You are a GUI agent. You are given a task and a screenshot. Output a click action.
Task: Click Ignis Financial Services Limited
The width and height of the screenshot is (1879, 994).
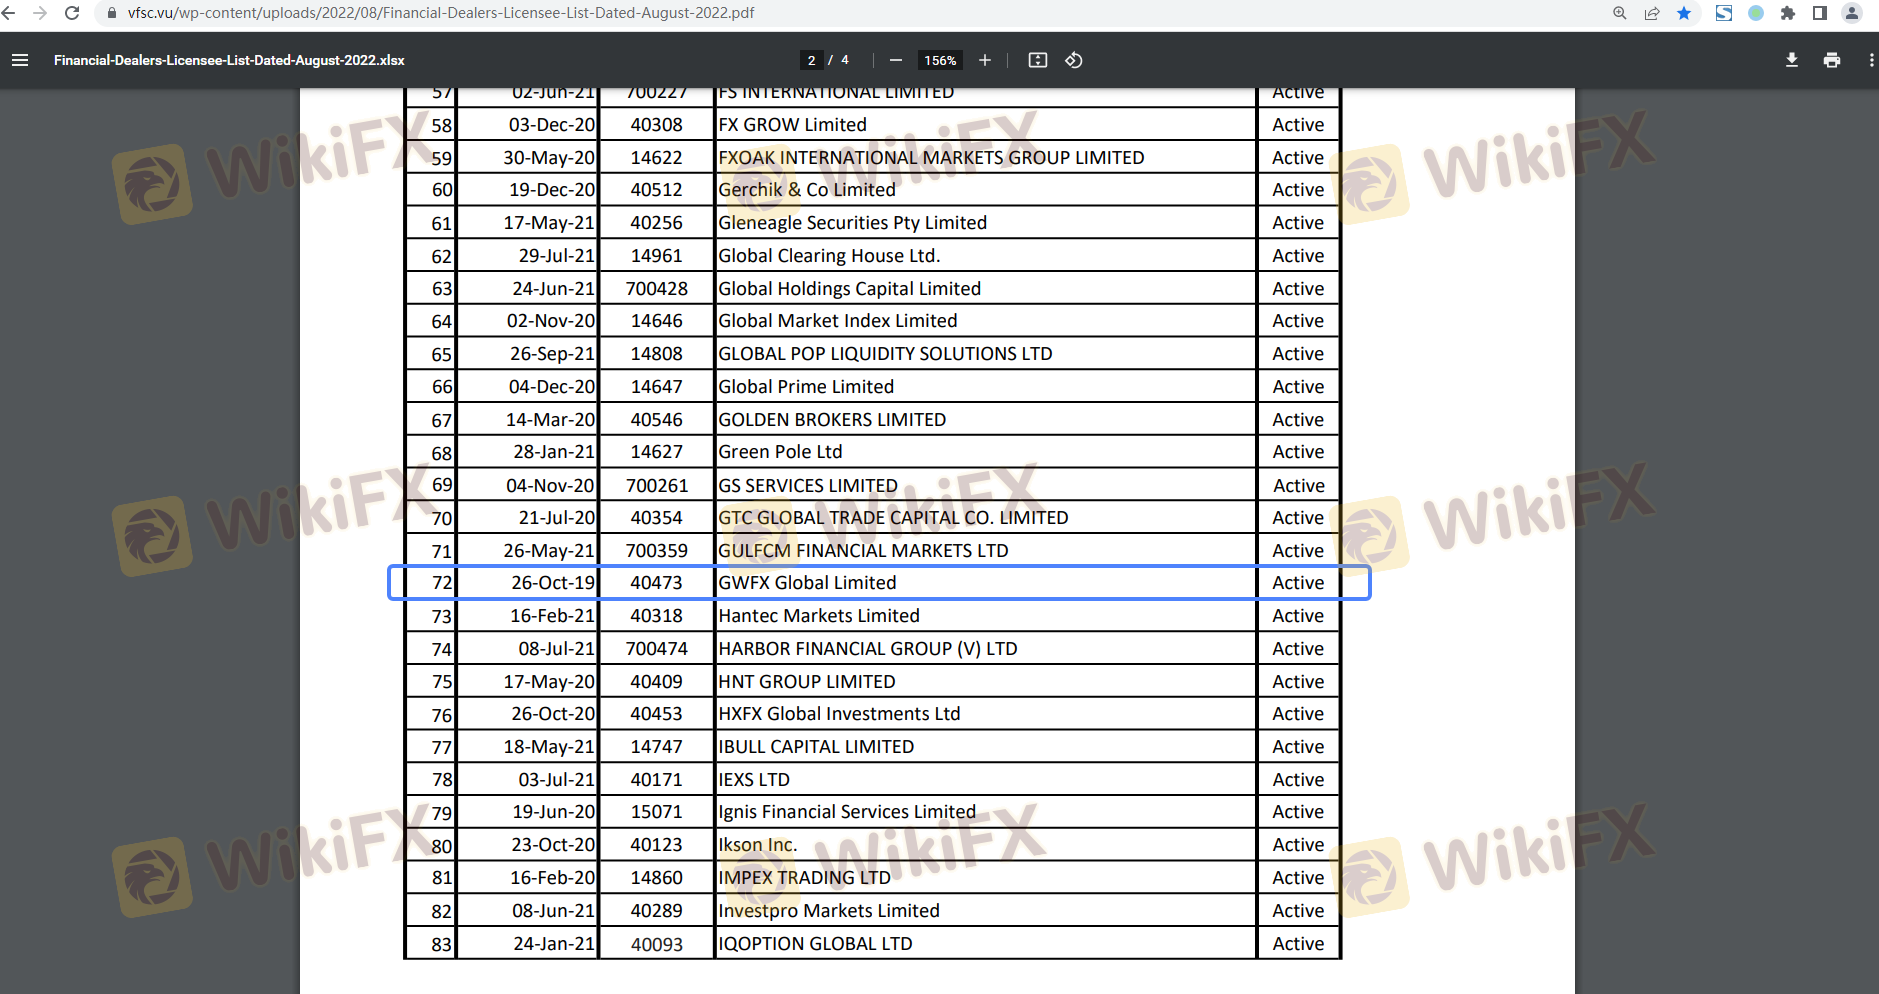847,812
